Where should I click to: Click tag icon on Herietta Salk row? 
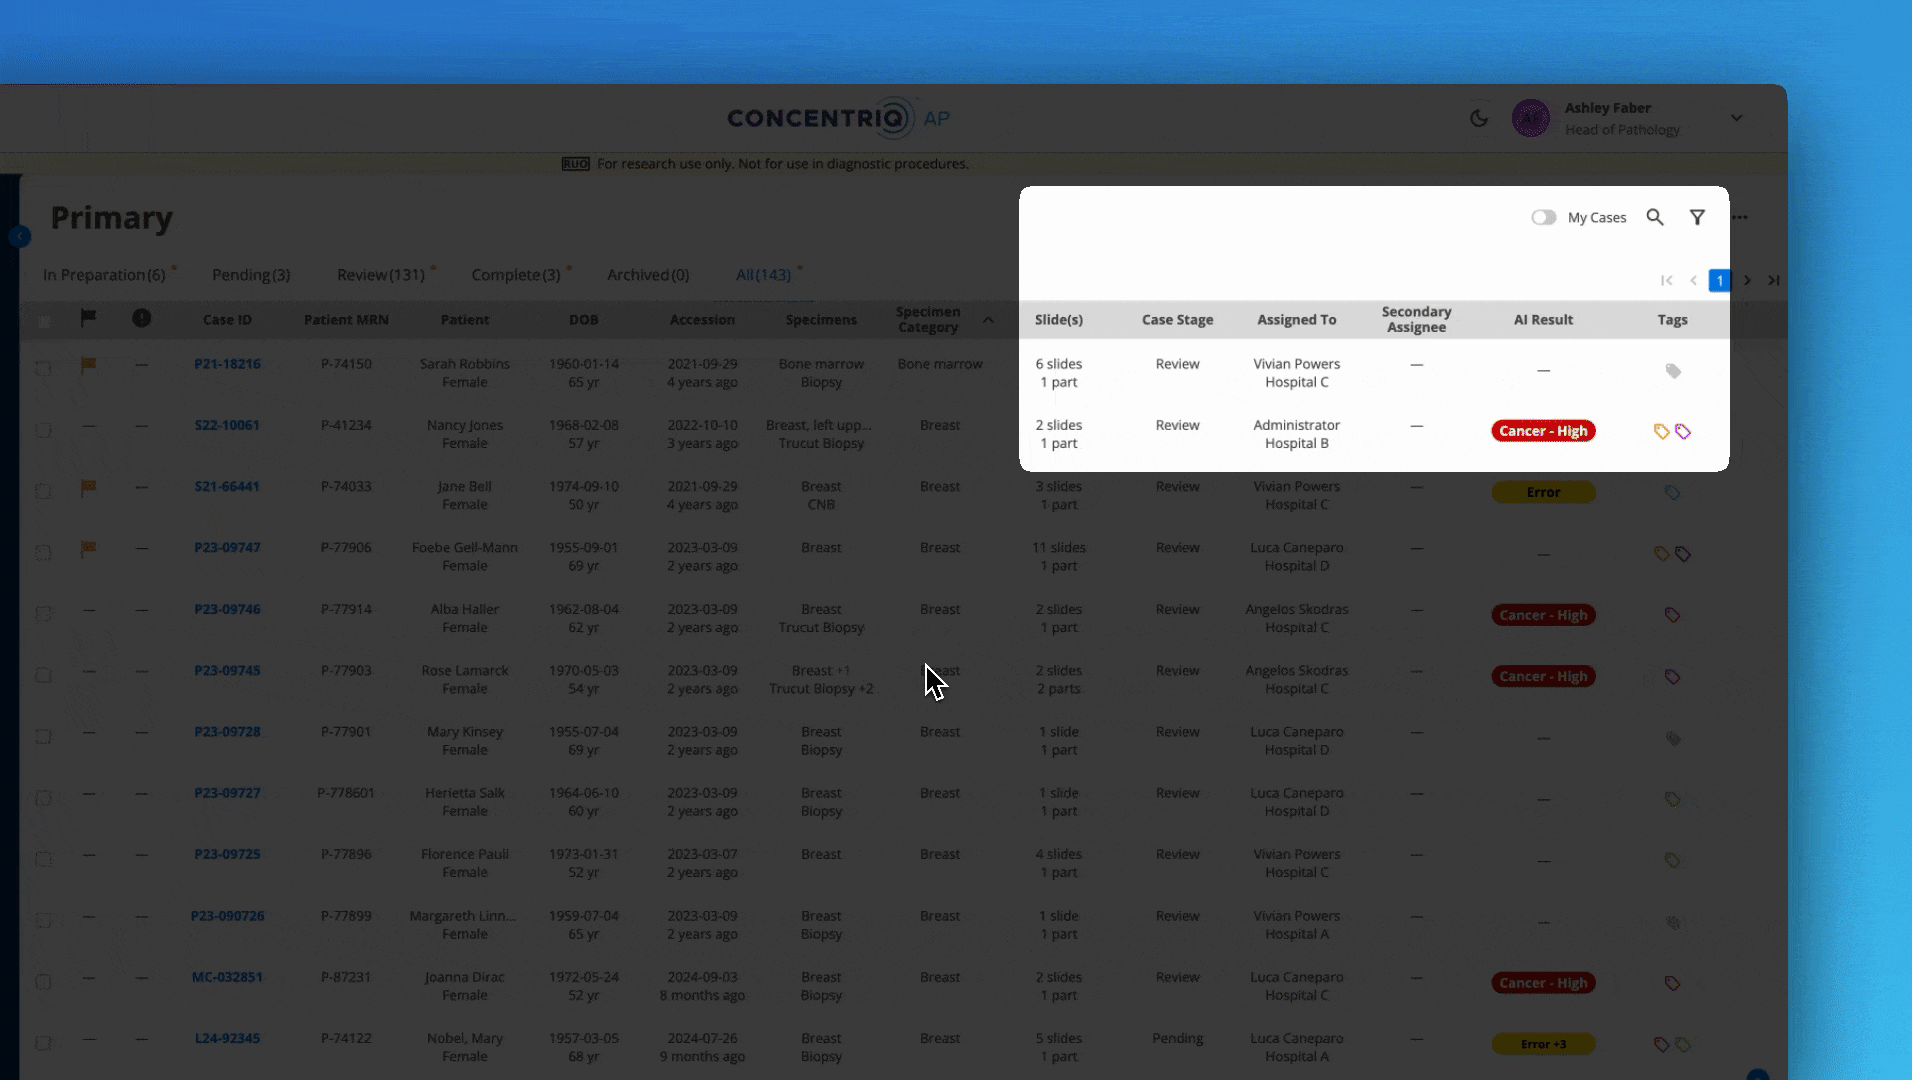click(1672, 799)
